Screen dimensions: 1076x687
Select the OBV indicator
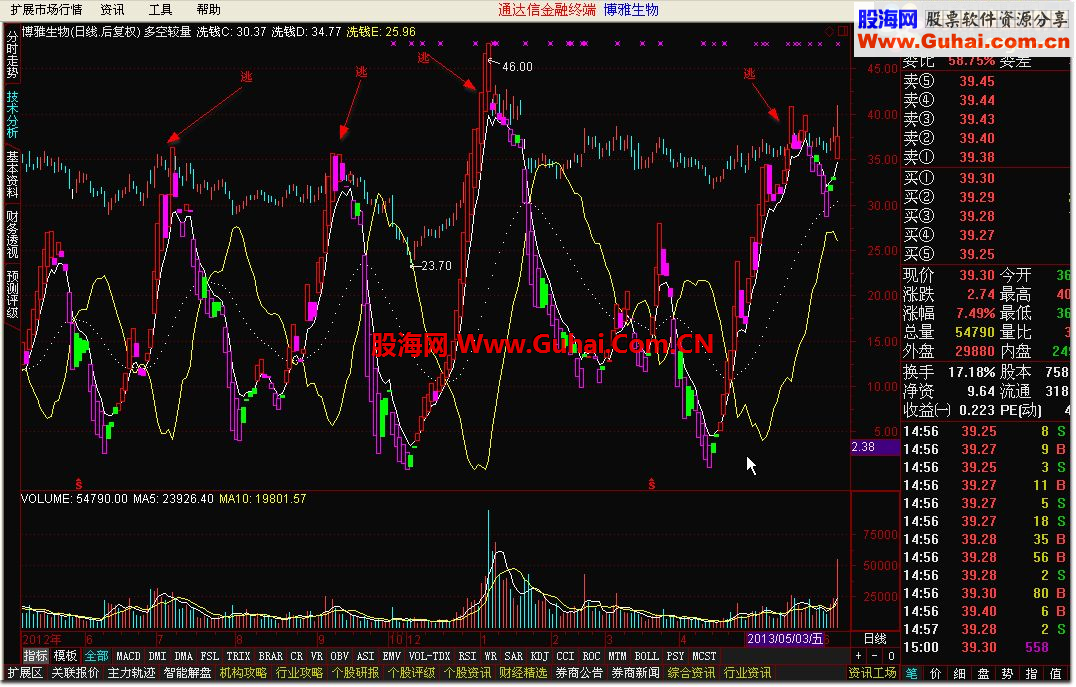(340, 656)
